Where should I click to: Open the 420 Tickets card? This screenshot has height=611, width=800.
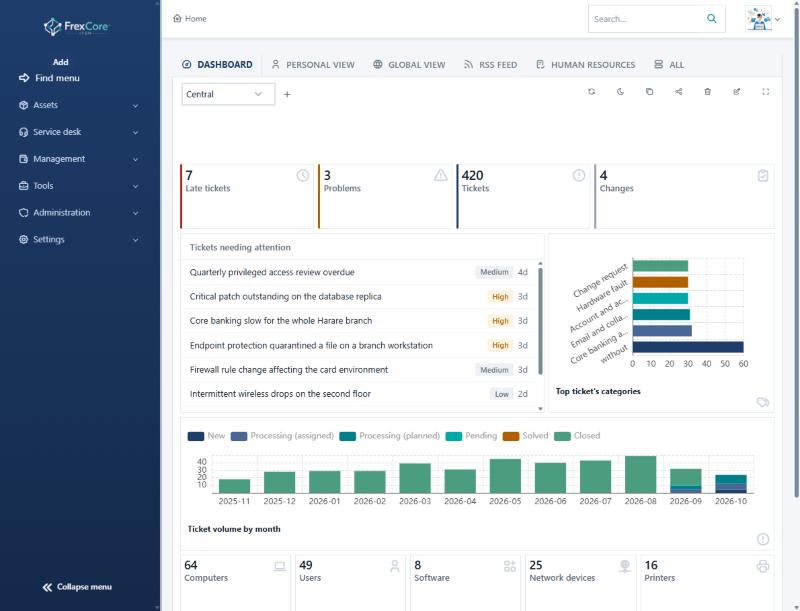tap(523, 196)
